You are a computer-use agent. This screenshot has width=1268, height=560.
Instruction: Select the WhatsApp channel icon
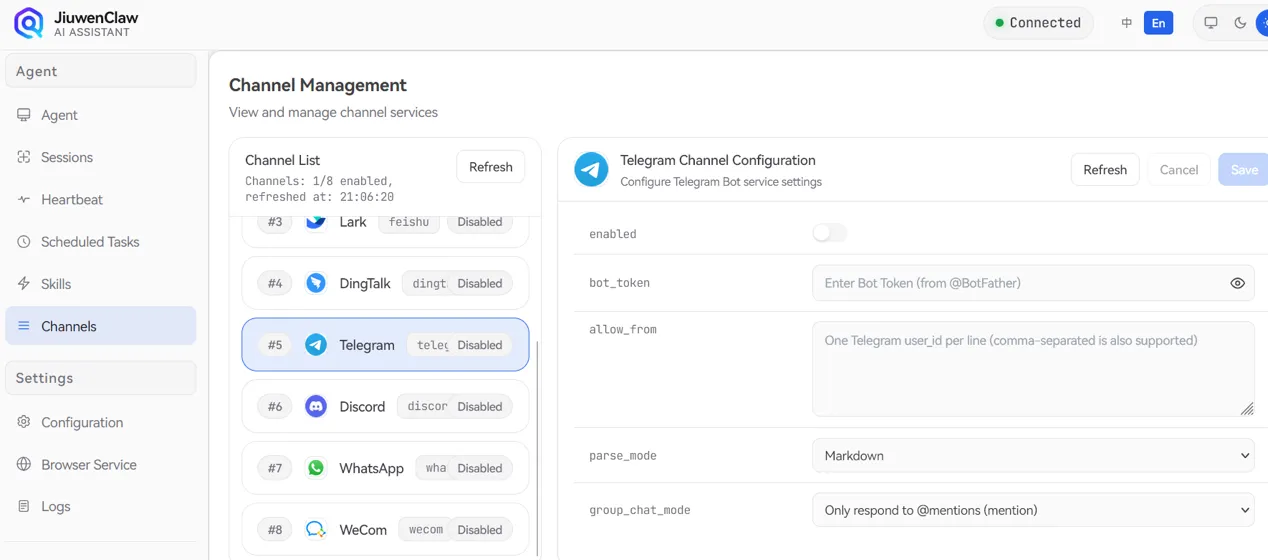316,468
